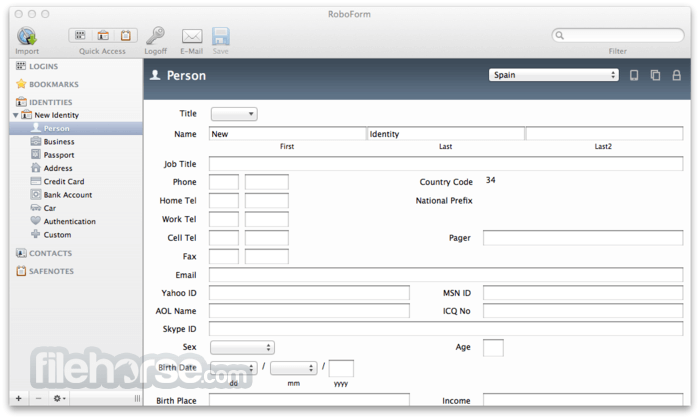Click the Email field

coord(446,275)
